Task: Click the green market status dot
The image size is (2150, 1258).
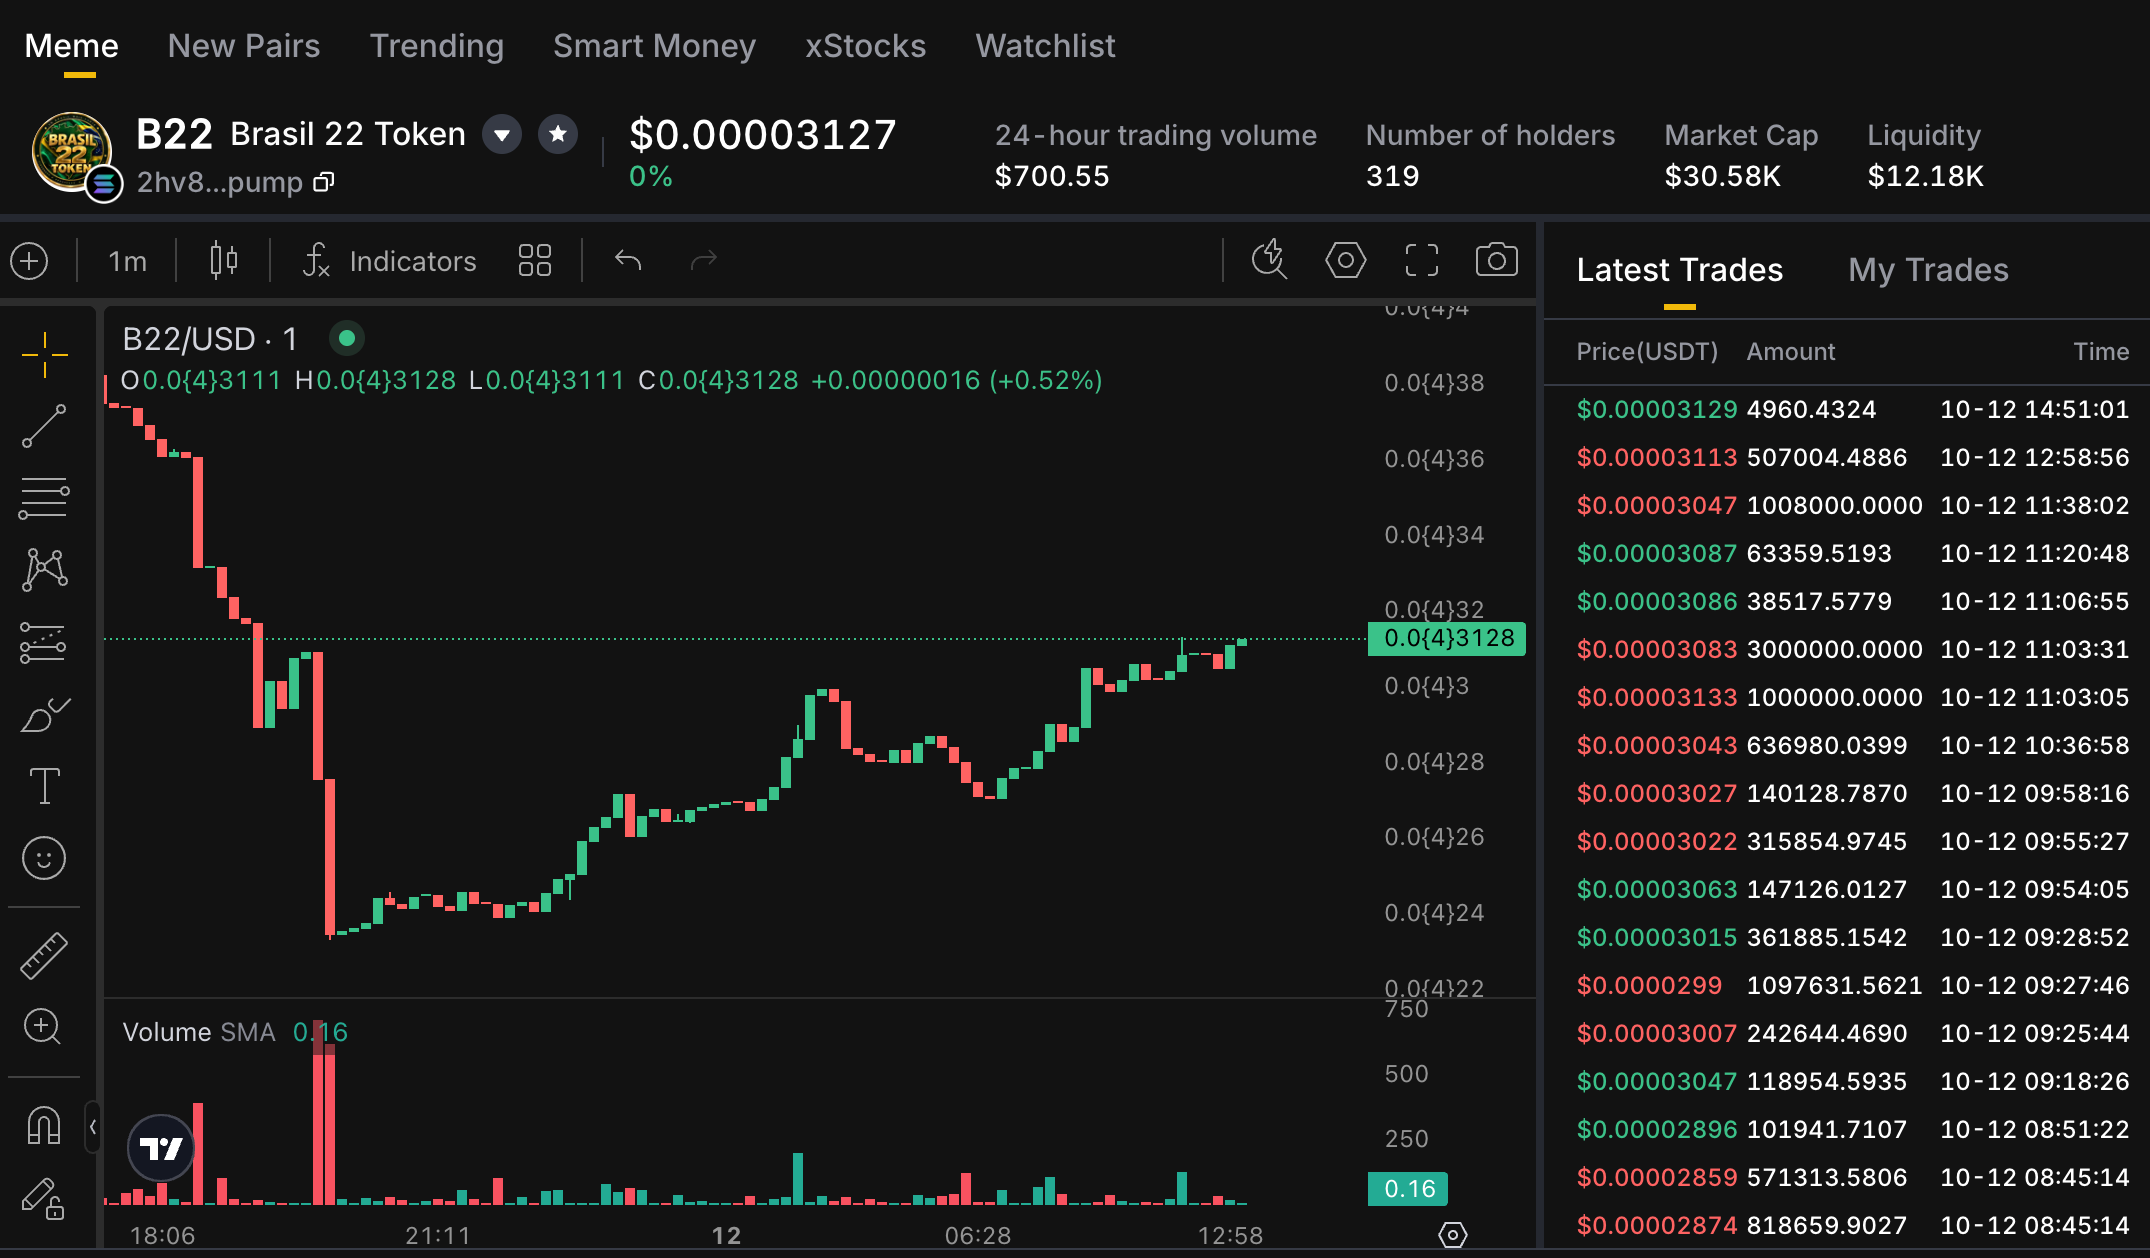Action: [347, 338]
